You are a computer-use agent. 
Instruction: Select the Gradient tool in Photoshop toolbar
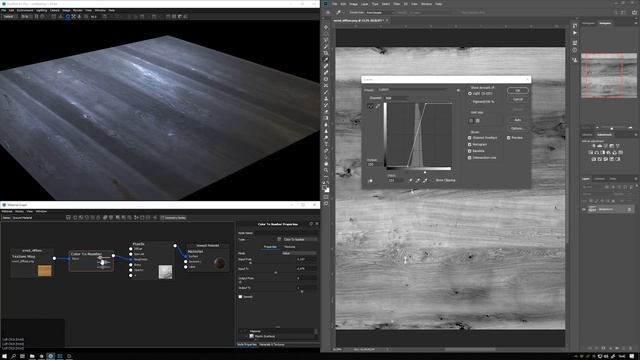[x=326, y=118]
